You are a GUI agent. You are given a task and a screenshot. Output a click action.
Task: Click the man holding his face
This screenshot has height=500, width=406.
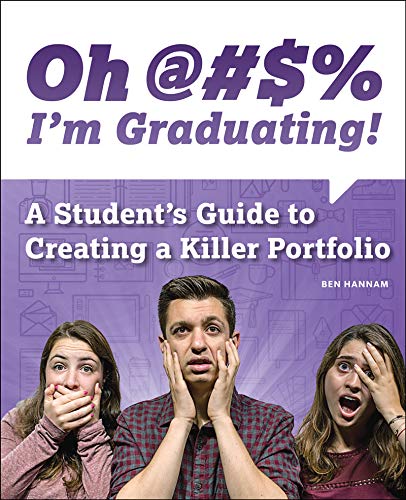(200, 388)
